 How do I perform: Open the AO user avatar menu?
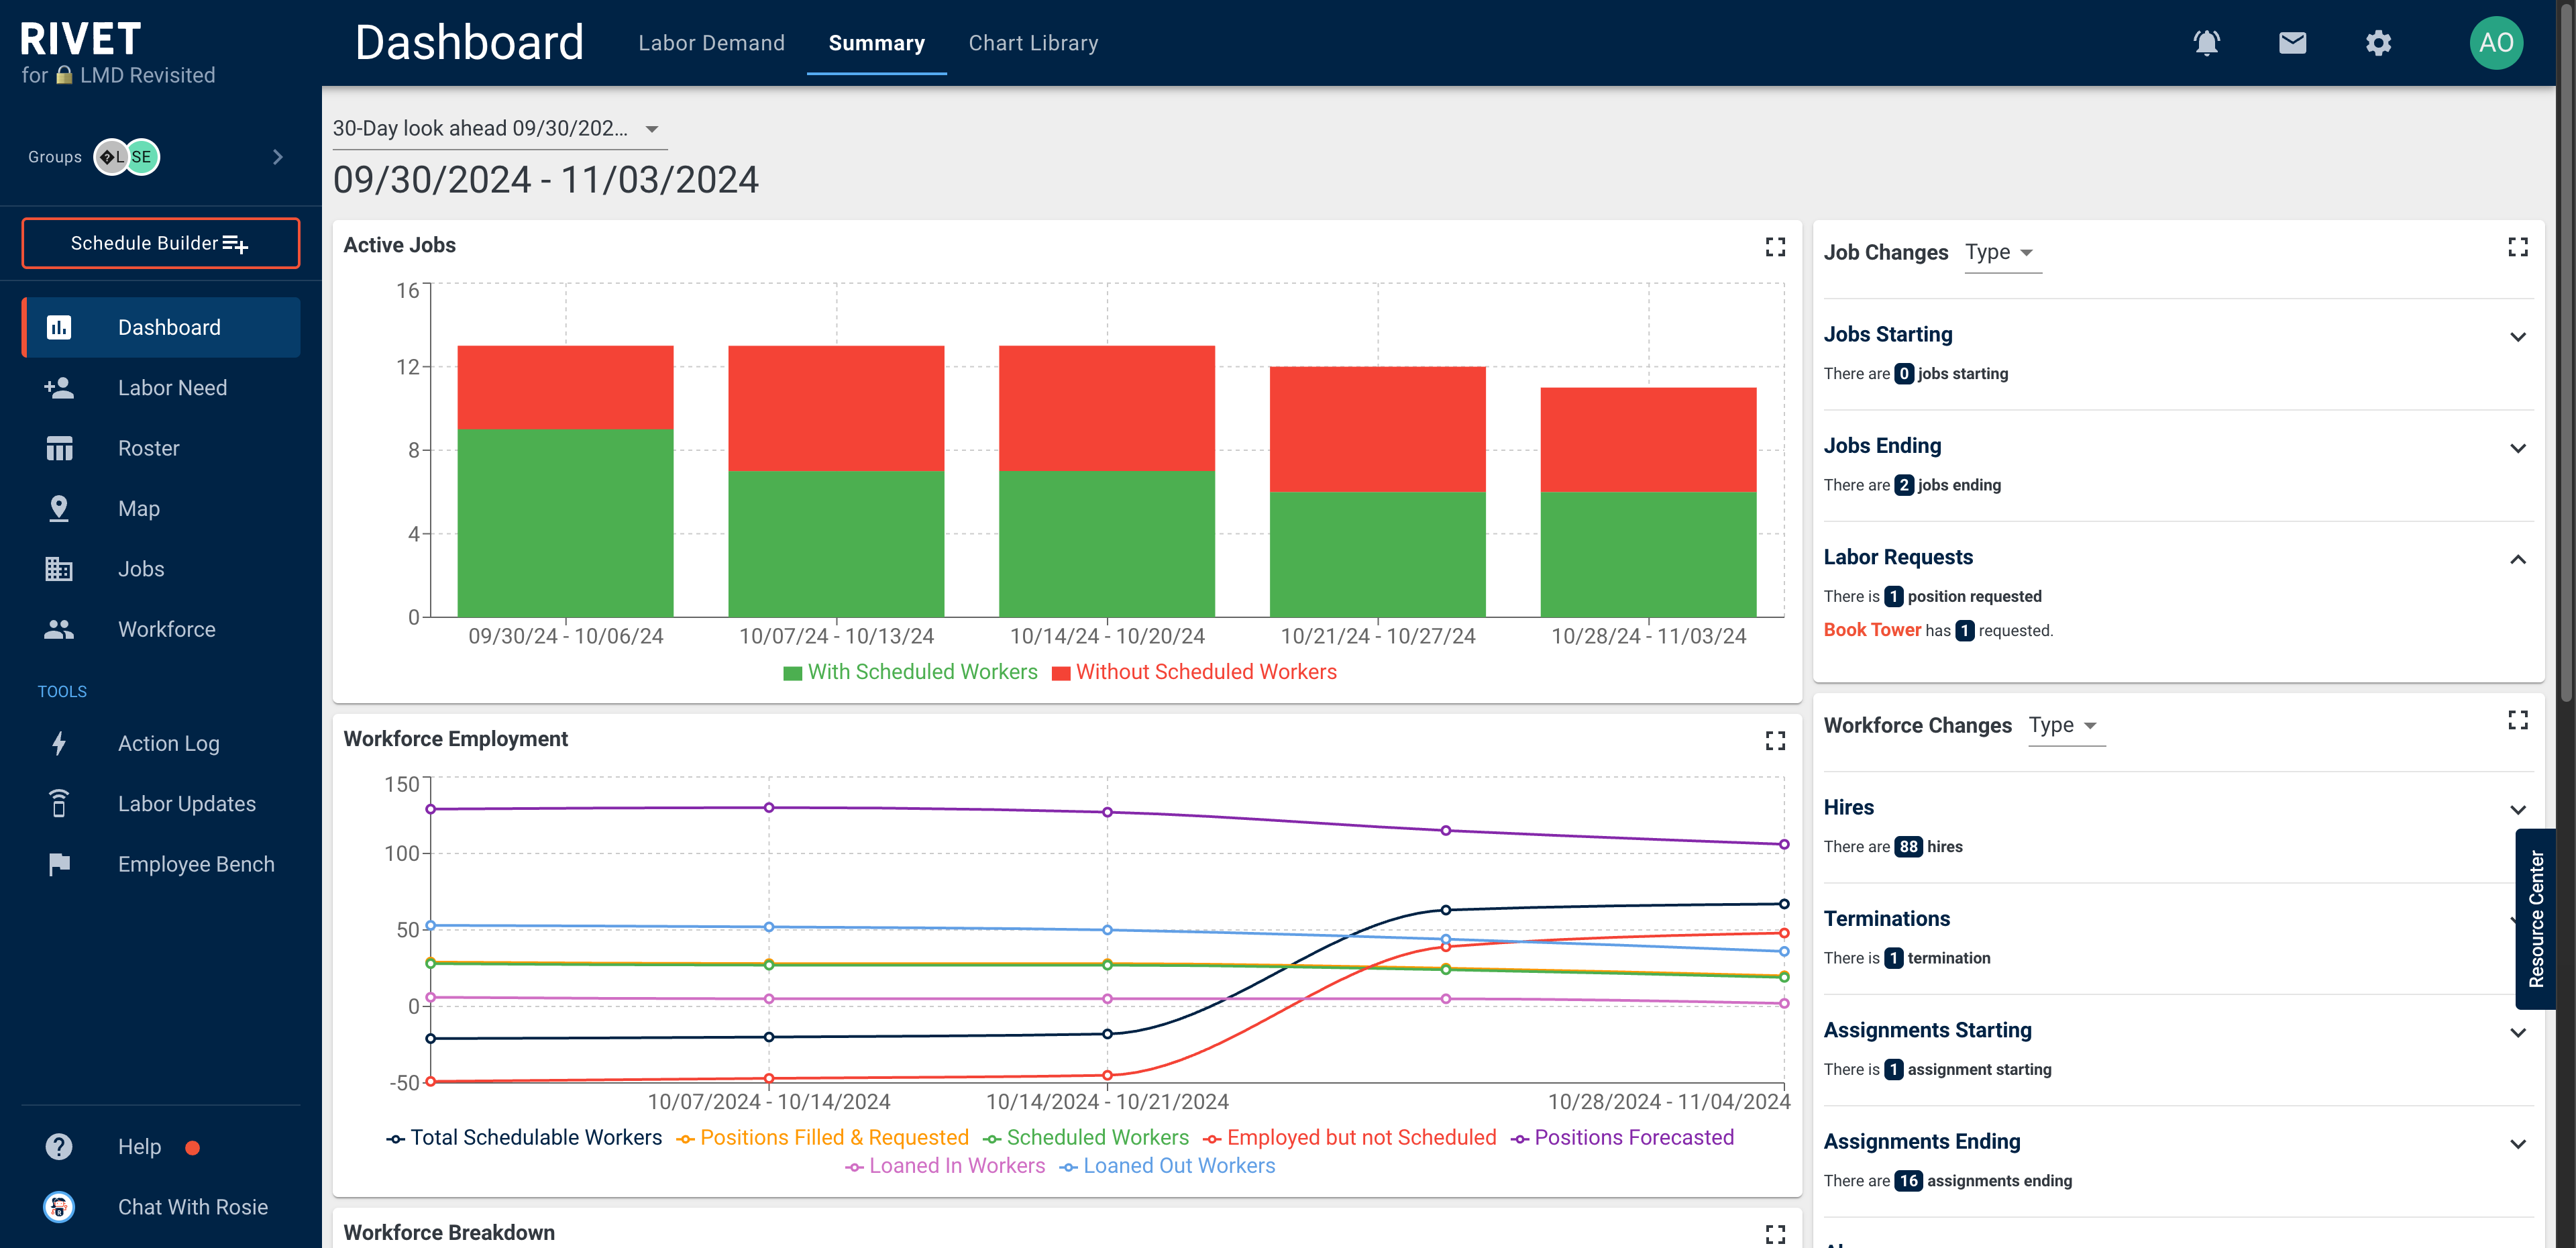pos(2496,43)
